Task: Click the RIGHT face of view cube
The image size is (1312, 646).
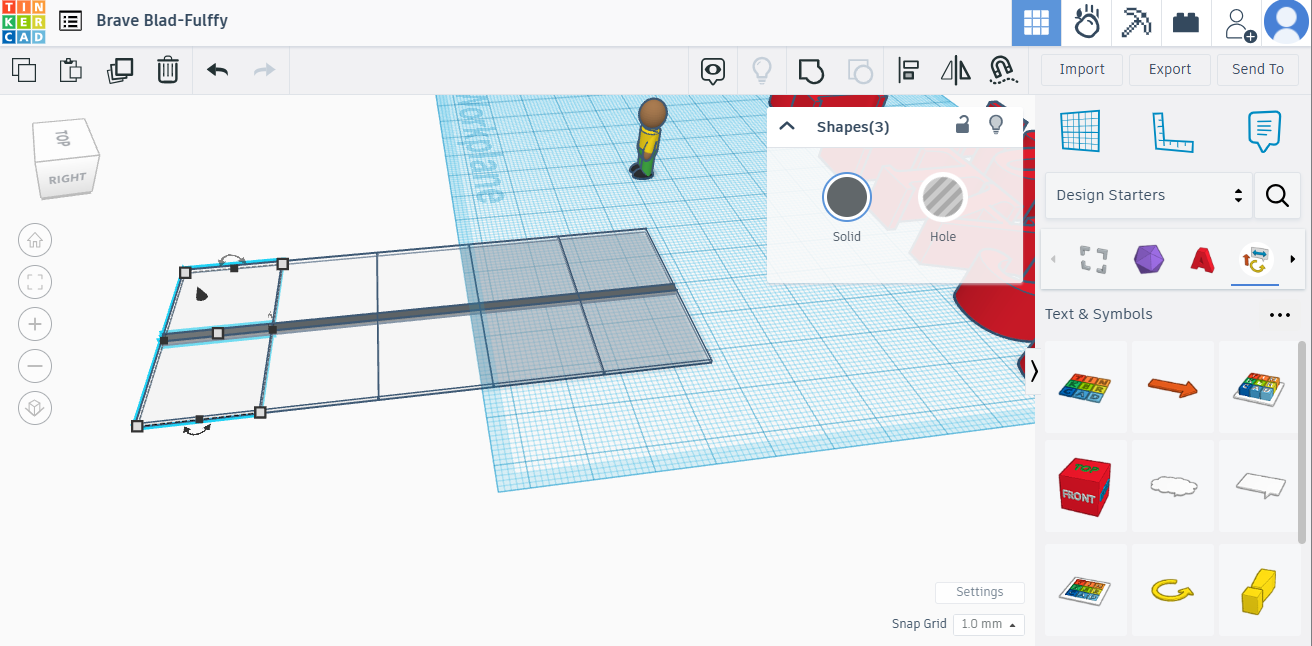Action: (x=68, y=178)
